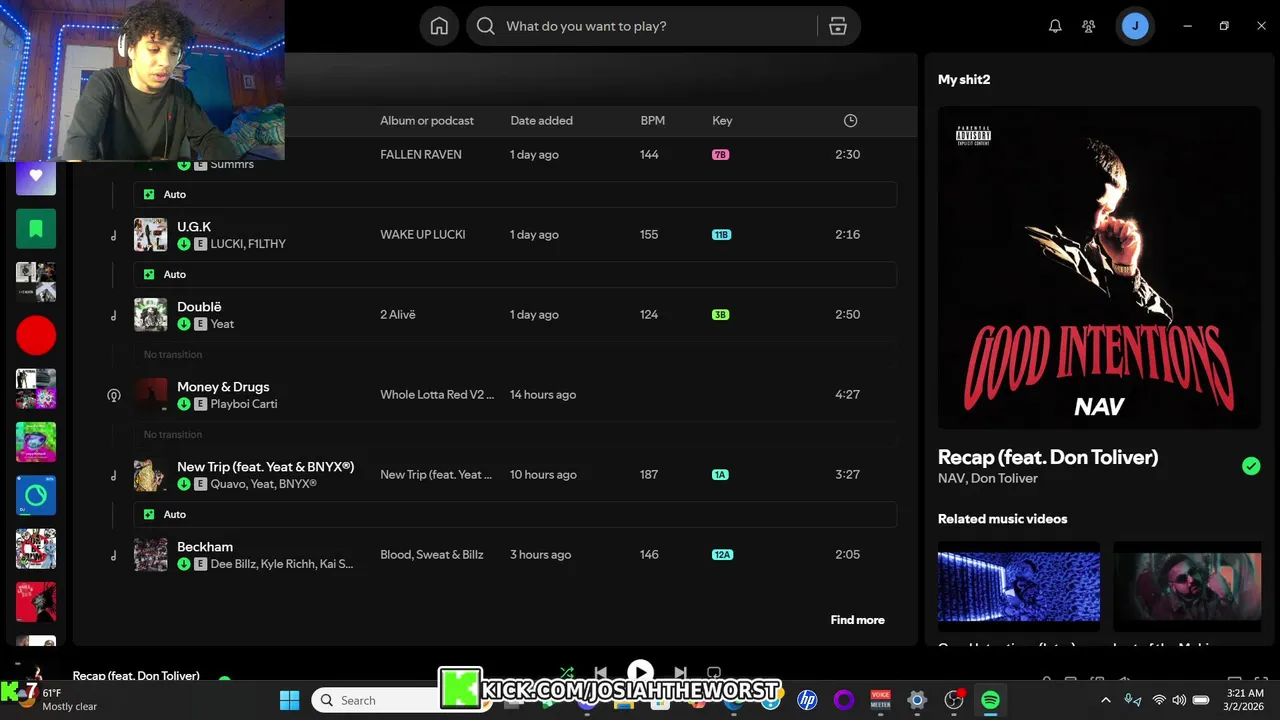Image resolution: width=1280 pixels, height=720 pixels.
Task: Open the Auto transition below U.G.K
Action: click(x=515, y=274)
